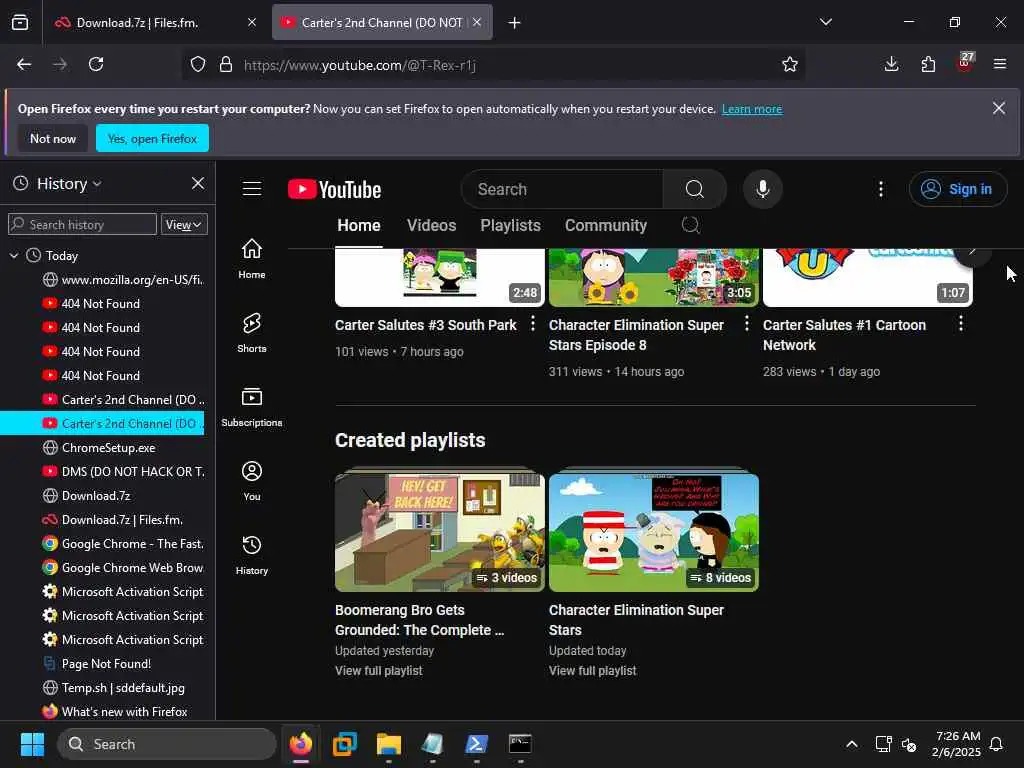Play Carter Salutes #3 South Park video thumbnail
The height and width of the screenshot is (768, 1024).
coord(440,277)
